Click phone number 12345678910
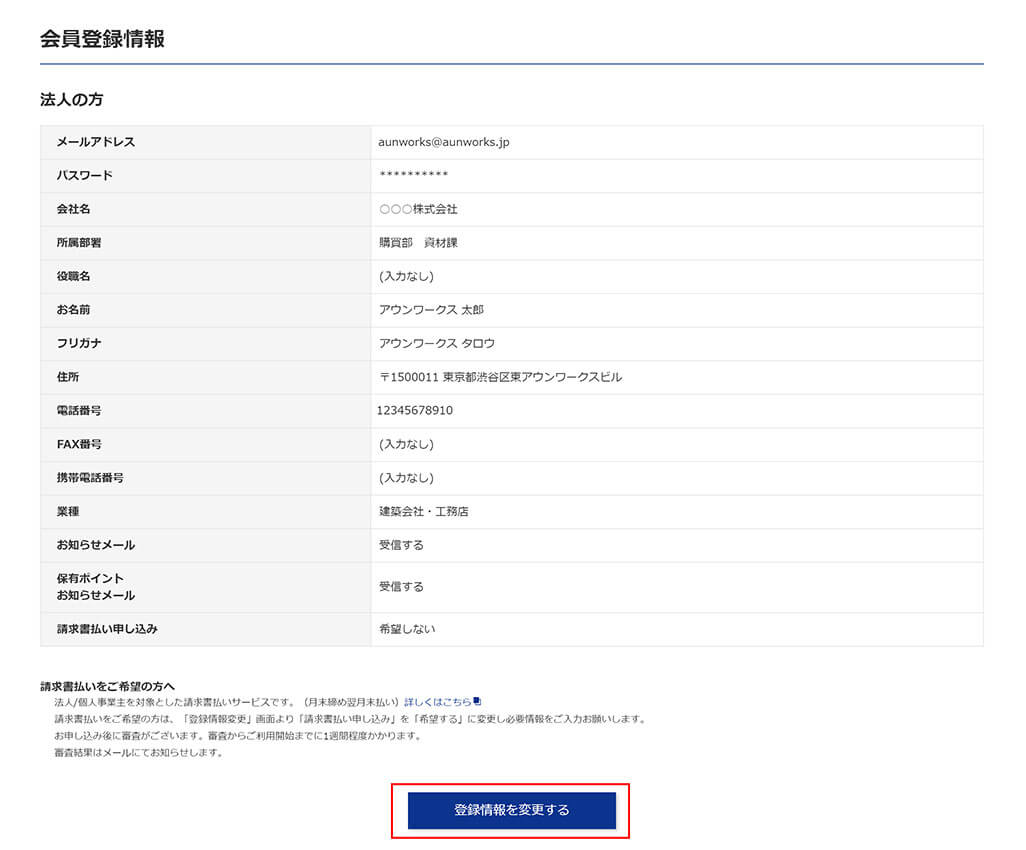 coord(415,410)
